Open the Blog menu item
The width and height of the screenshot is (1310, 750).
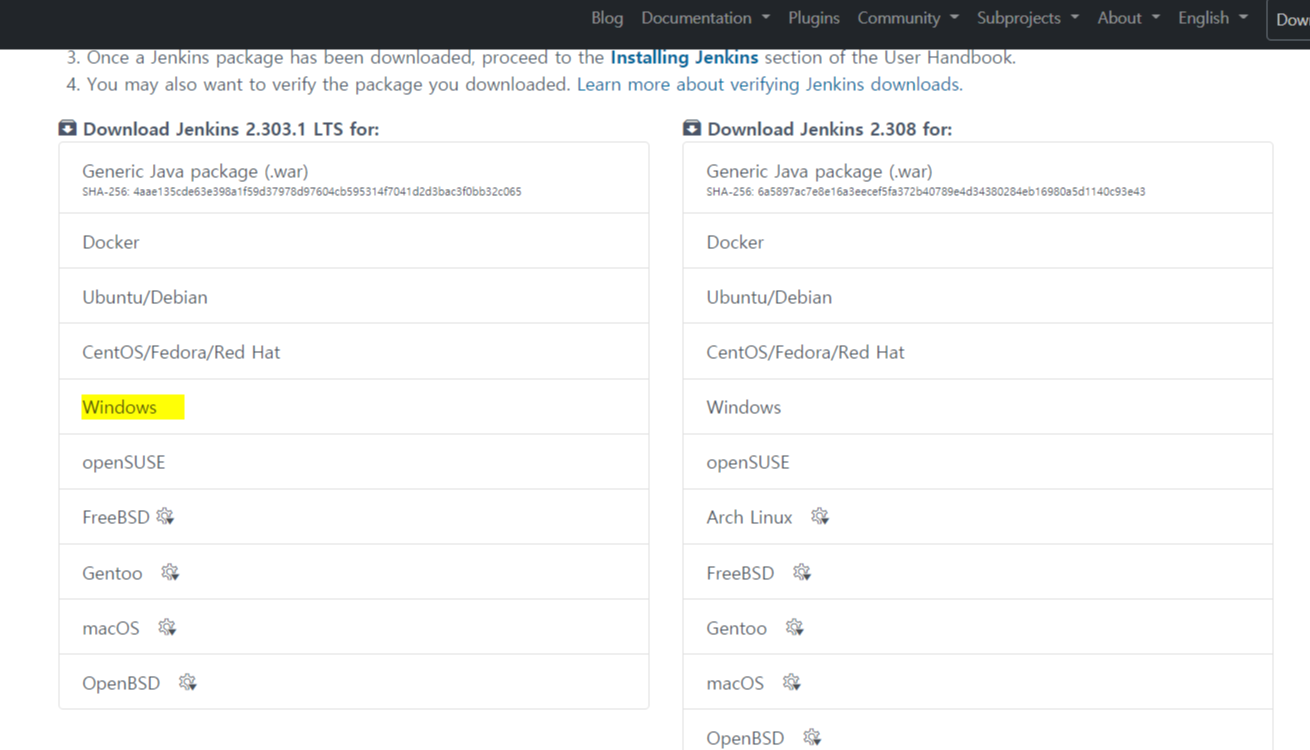[607, 18]
